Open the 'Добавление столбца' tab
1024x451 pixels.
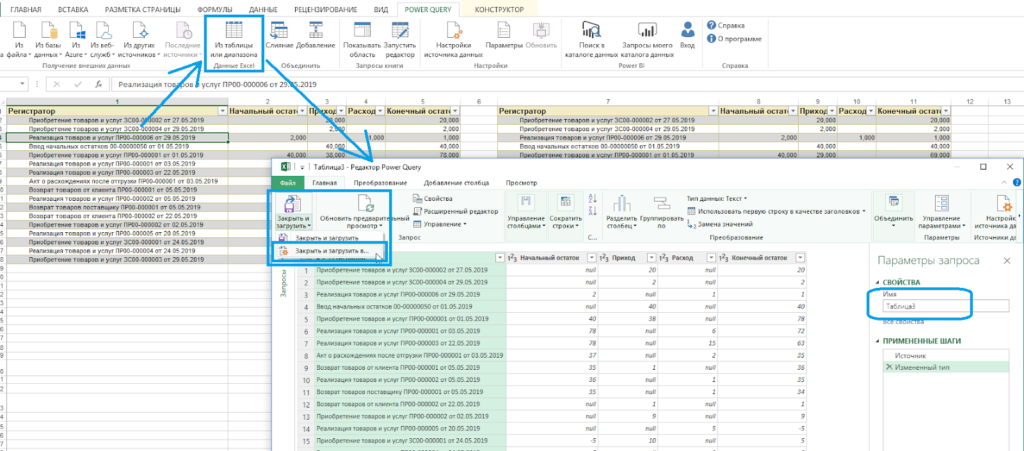click(456, 183)
